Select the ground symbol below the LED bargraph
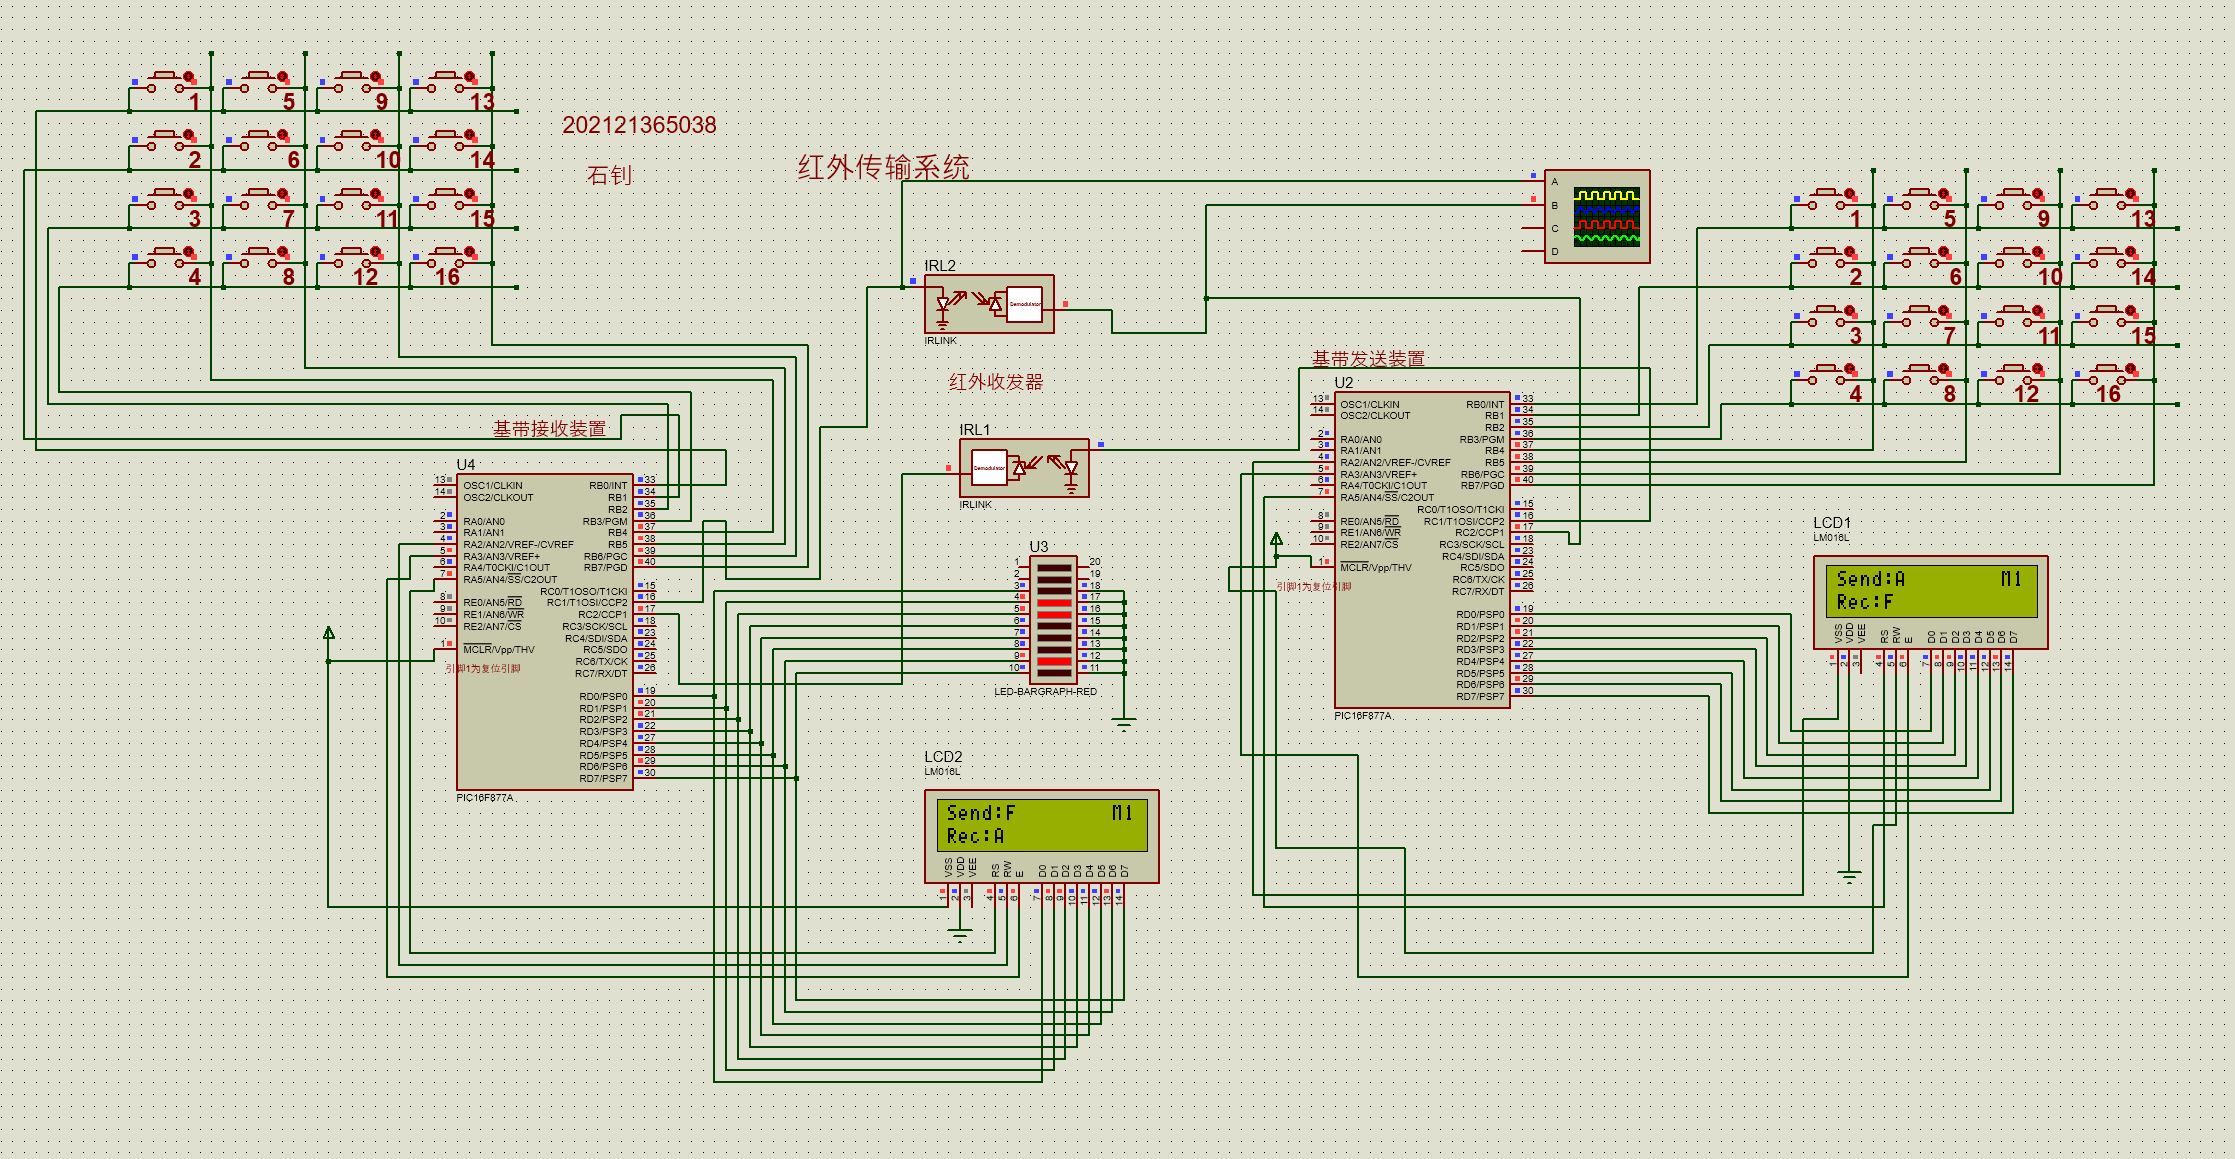This screenshot has height=1159, width=2235. tap(1124, 723)
